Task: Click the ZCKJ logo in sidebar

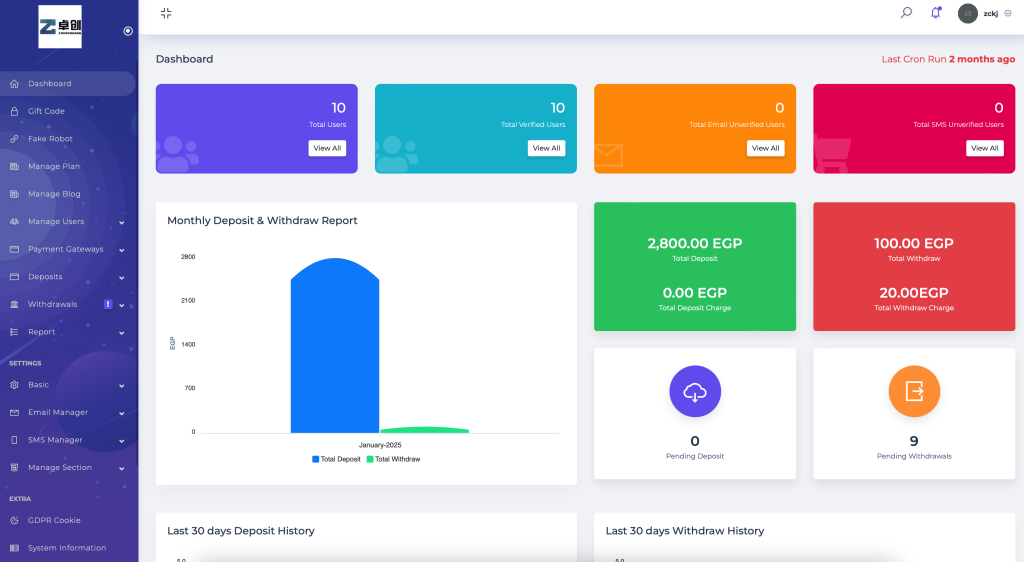Action: (60, 27)
